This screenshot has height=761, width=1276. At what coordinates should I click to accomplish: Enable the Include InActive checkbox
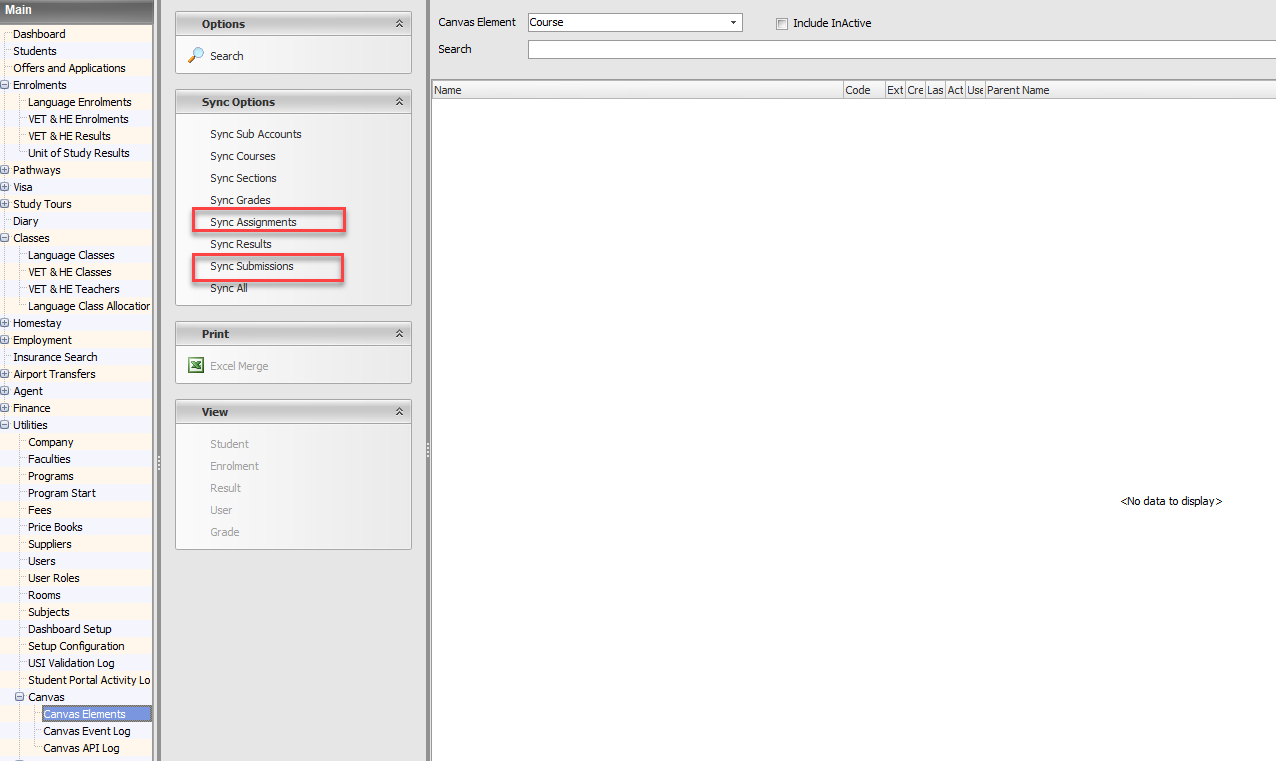782,24
